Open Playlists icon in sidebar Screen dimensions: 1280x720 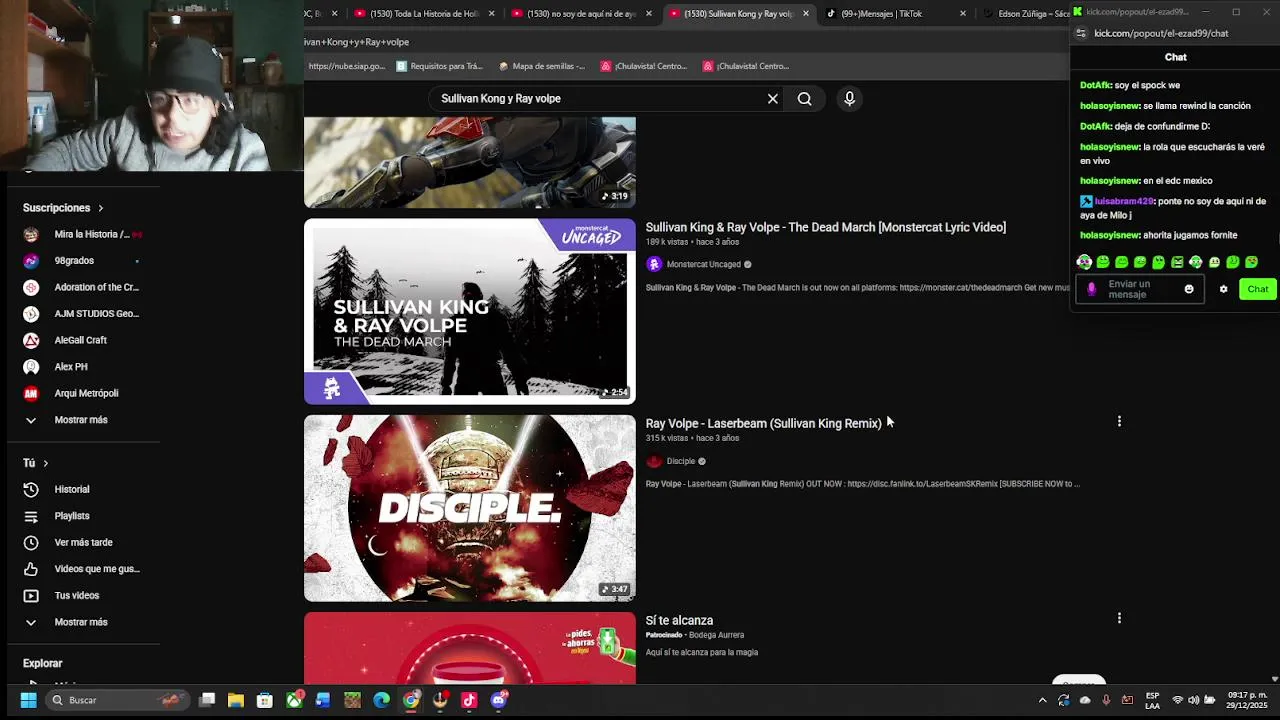pyautogui.click(x=31, y=516)
